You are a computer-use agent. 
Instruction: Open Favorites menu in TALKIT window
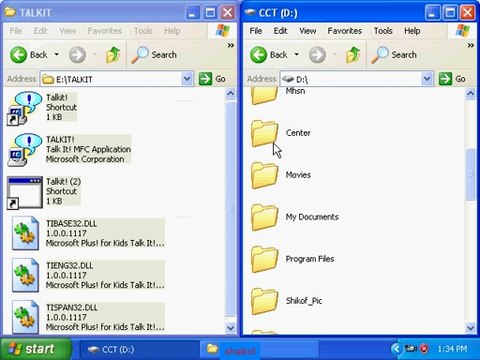point(105,31)
